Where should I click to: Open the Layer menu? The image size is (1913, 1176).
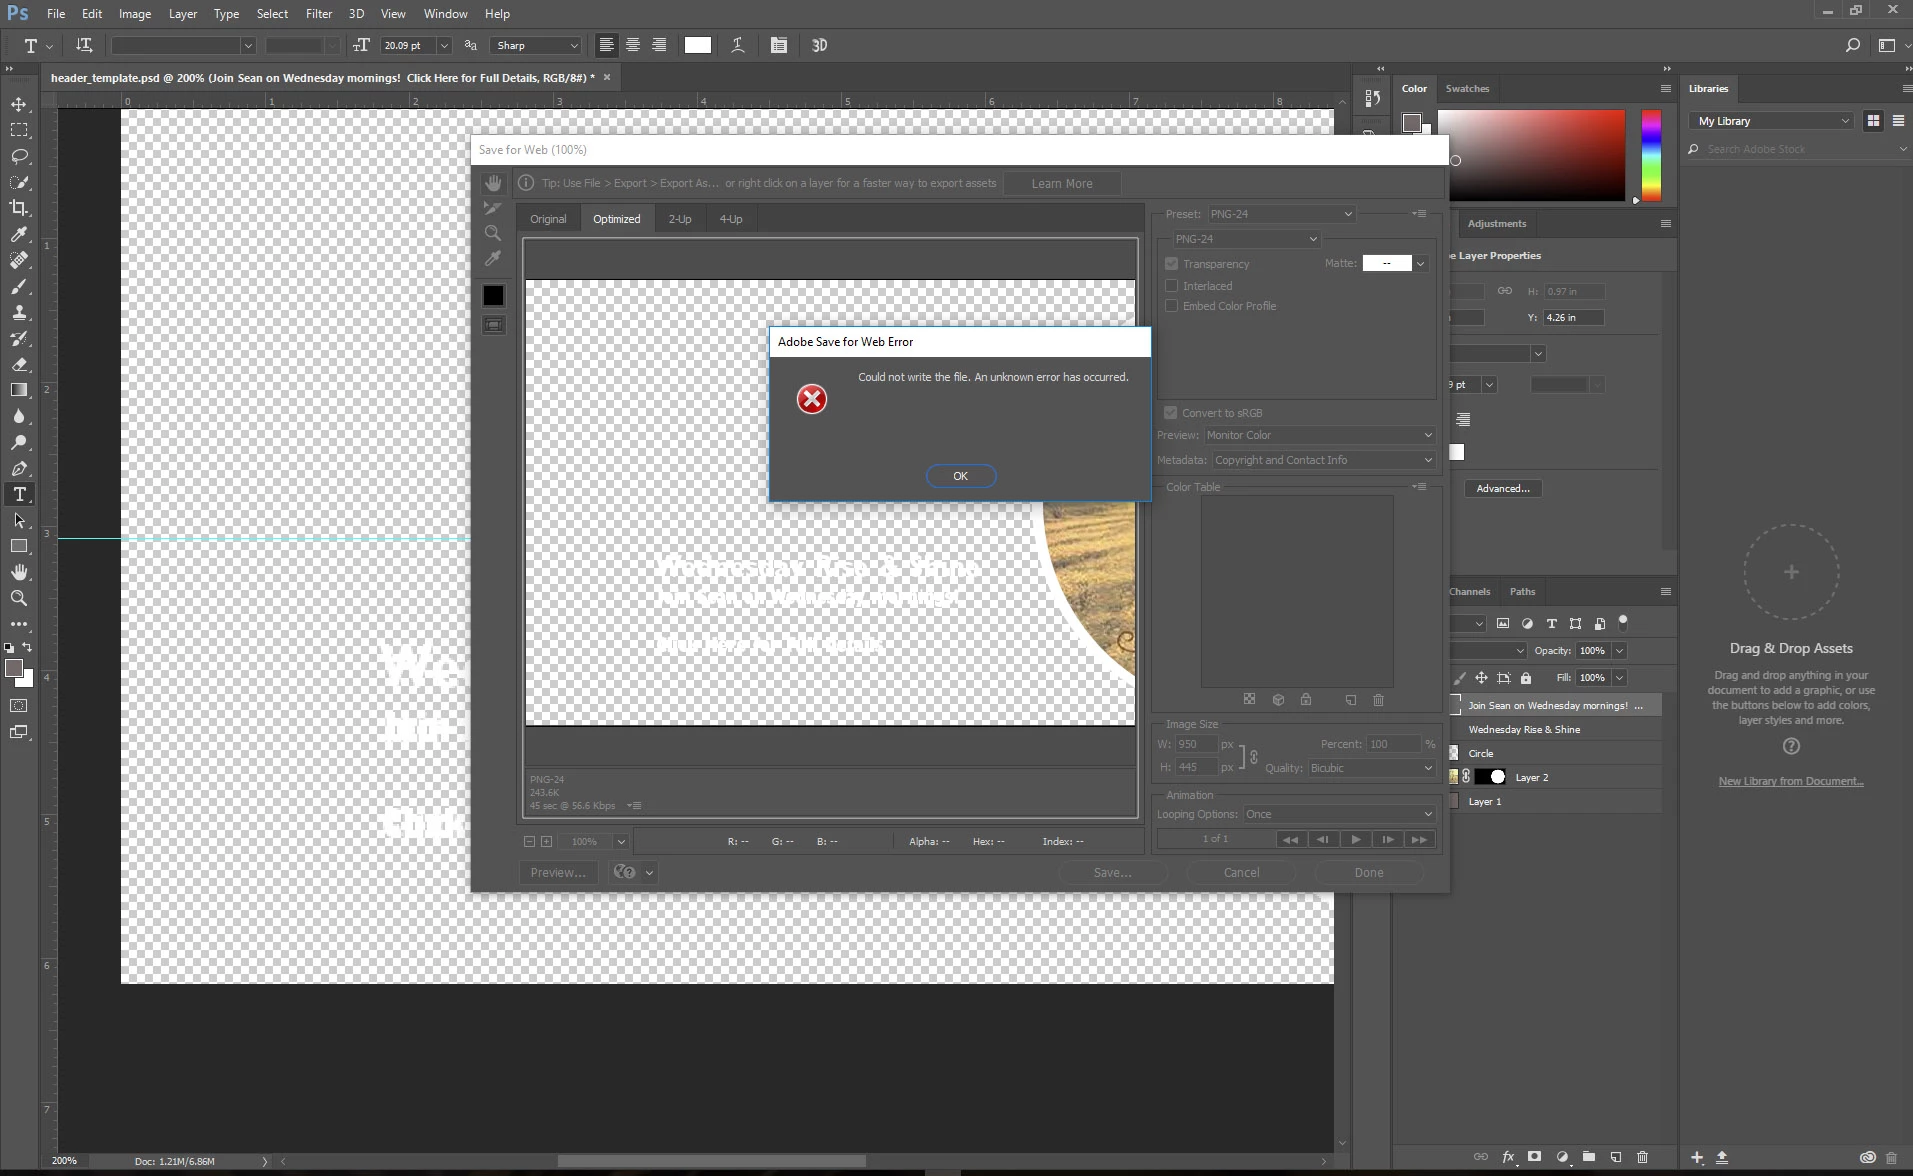(182, 14)
